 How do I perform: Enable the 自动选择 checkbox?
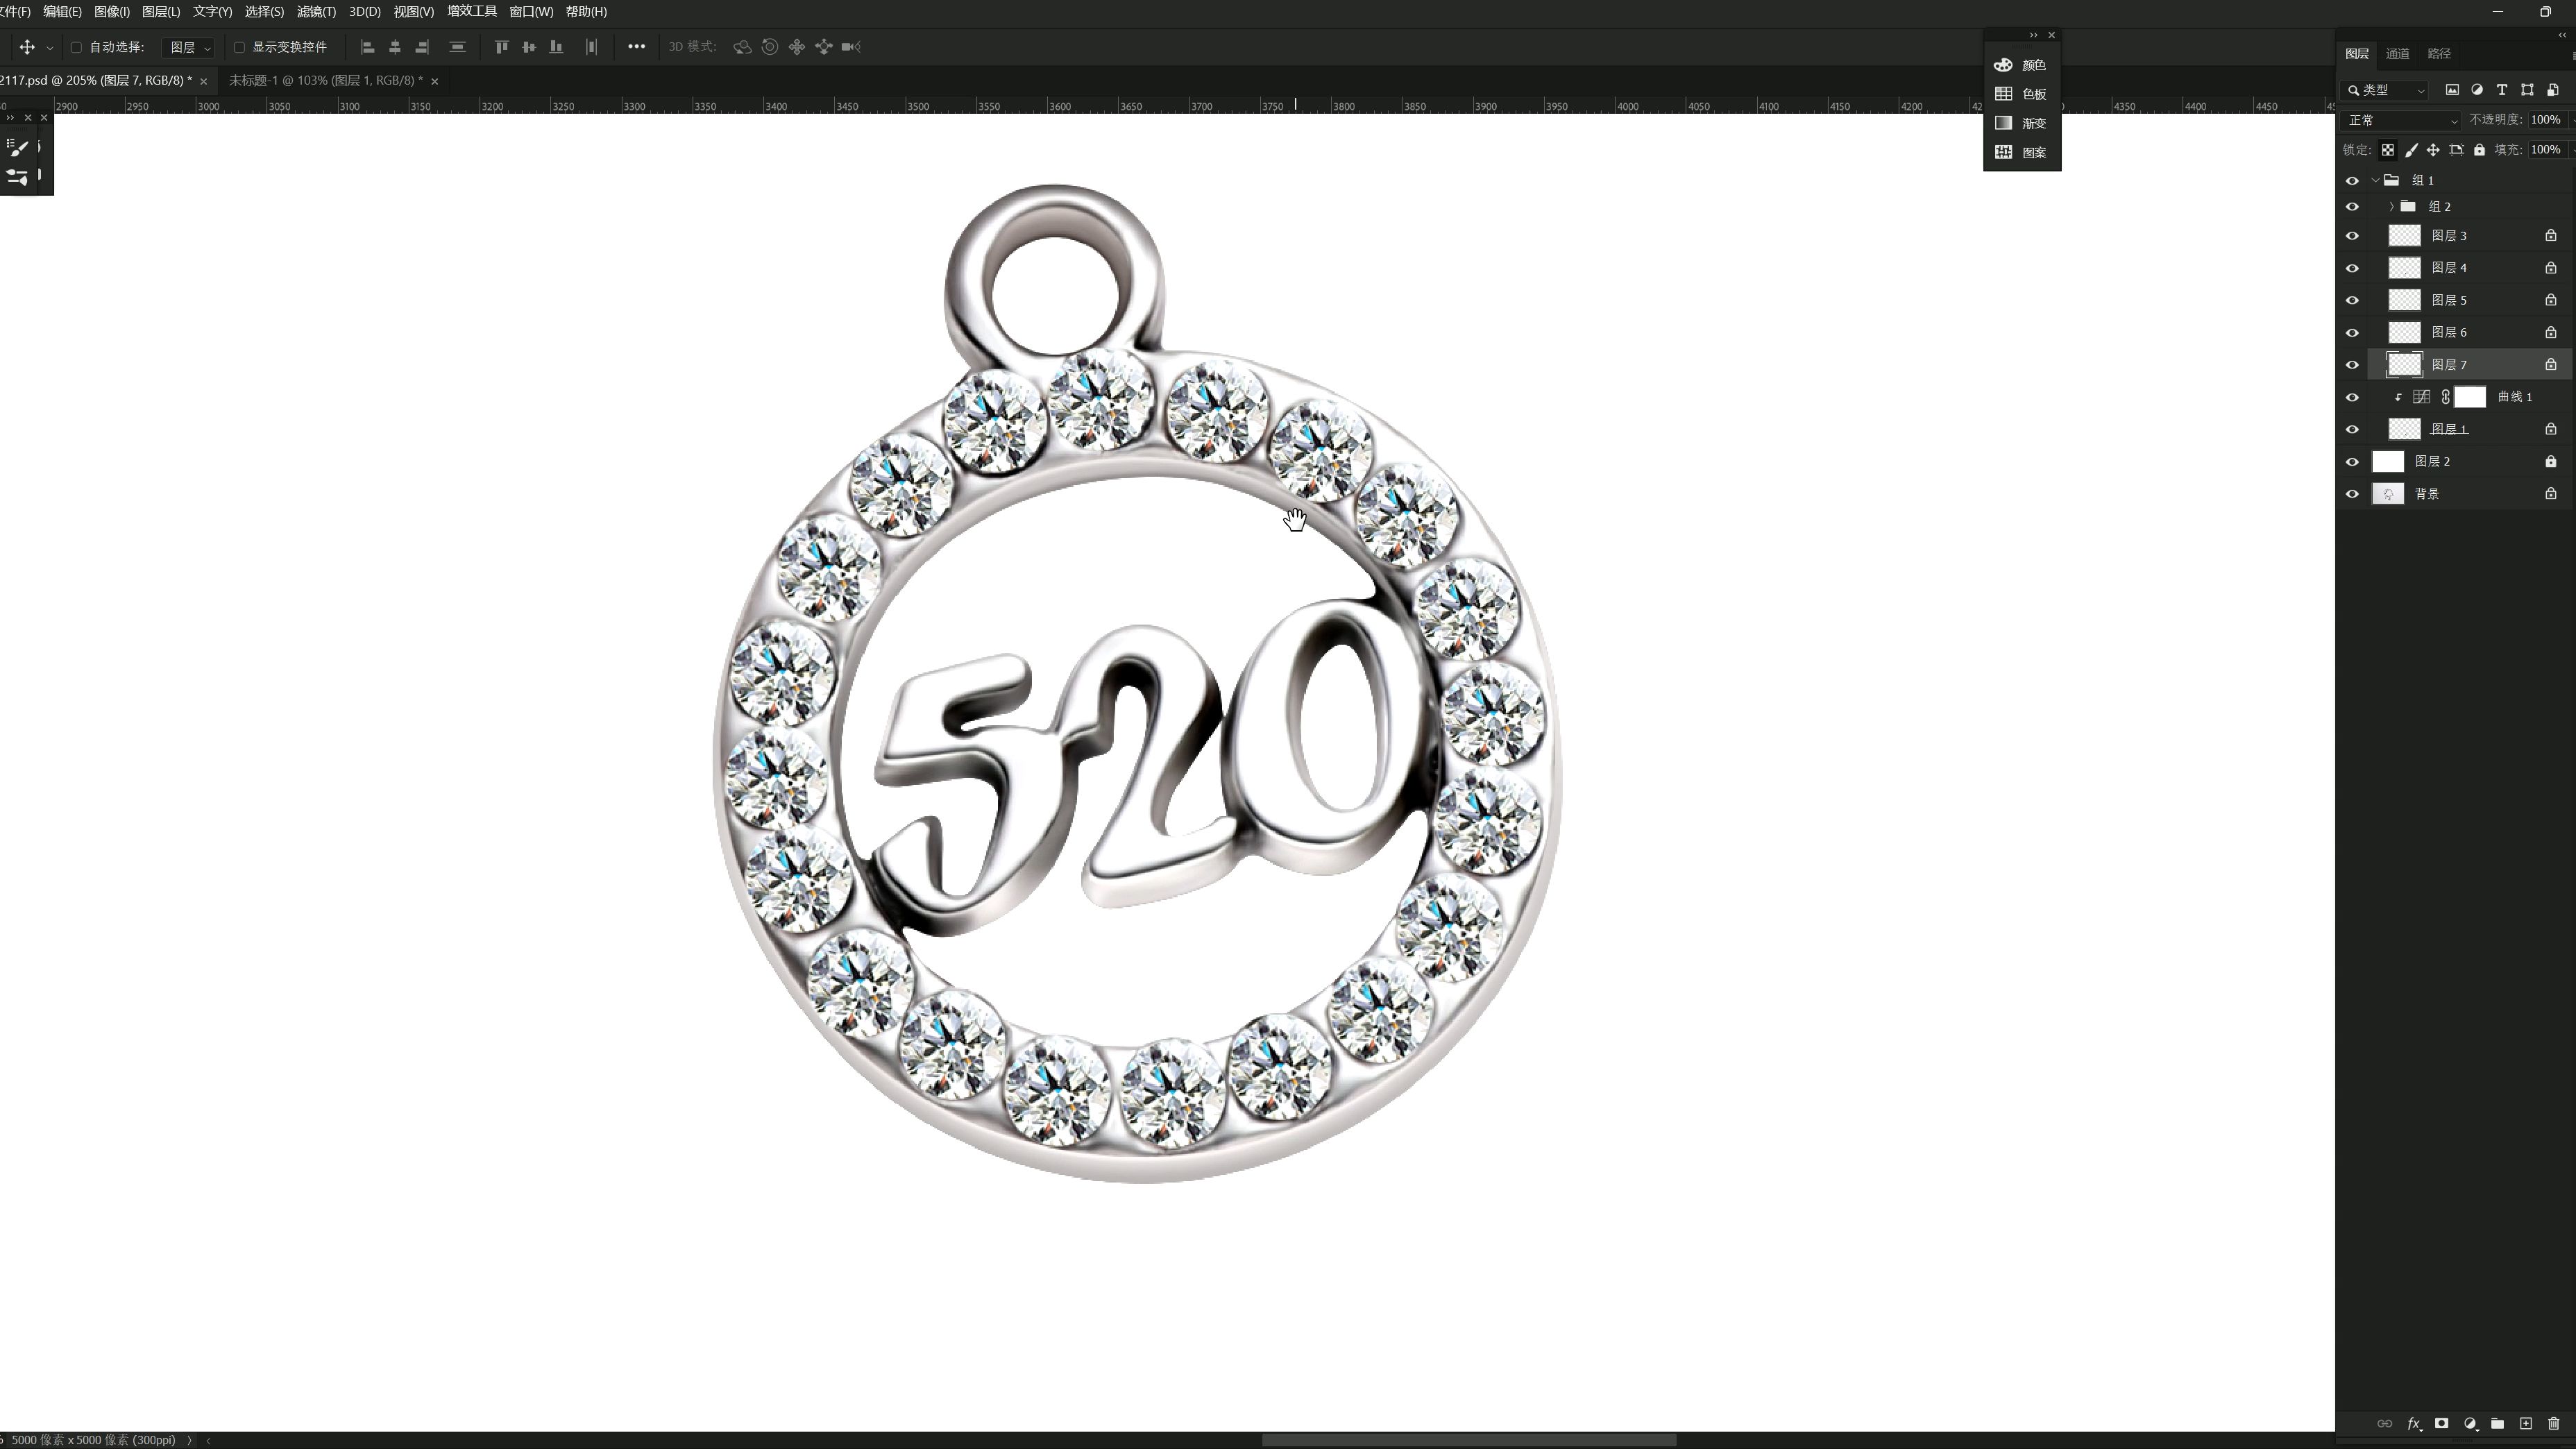pyautogui.click(x=76, y=47)
